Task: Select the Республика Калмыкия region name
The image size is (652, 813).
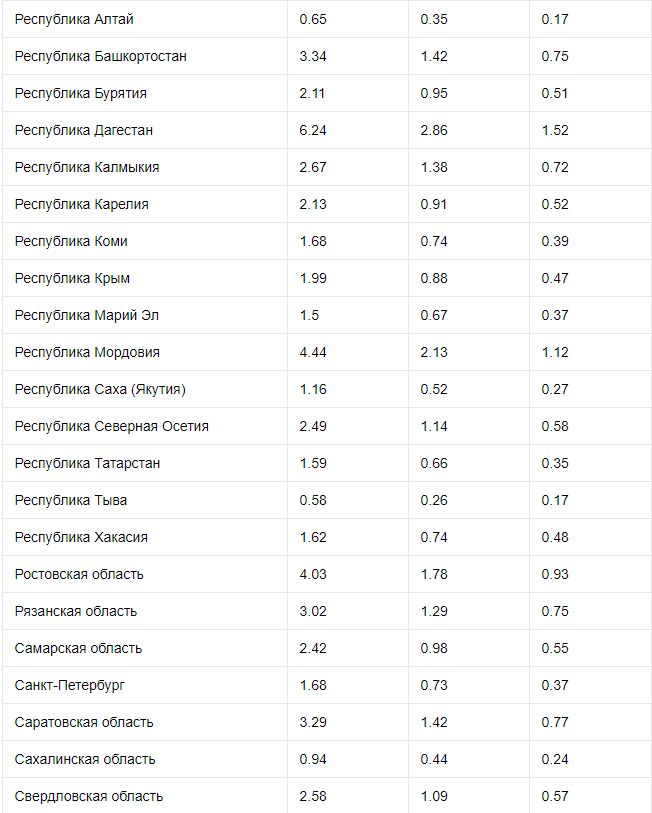Action: (x=87, y=167)
